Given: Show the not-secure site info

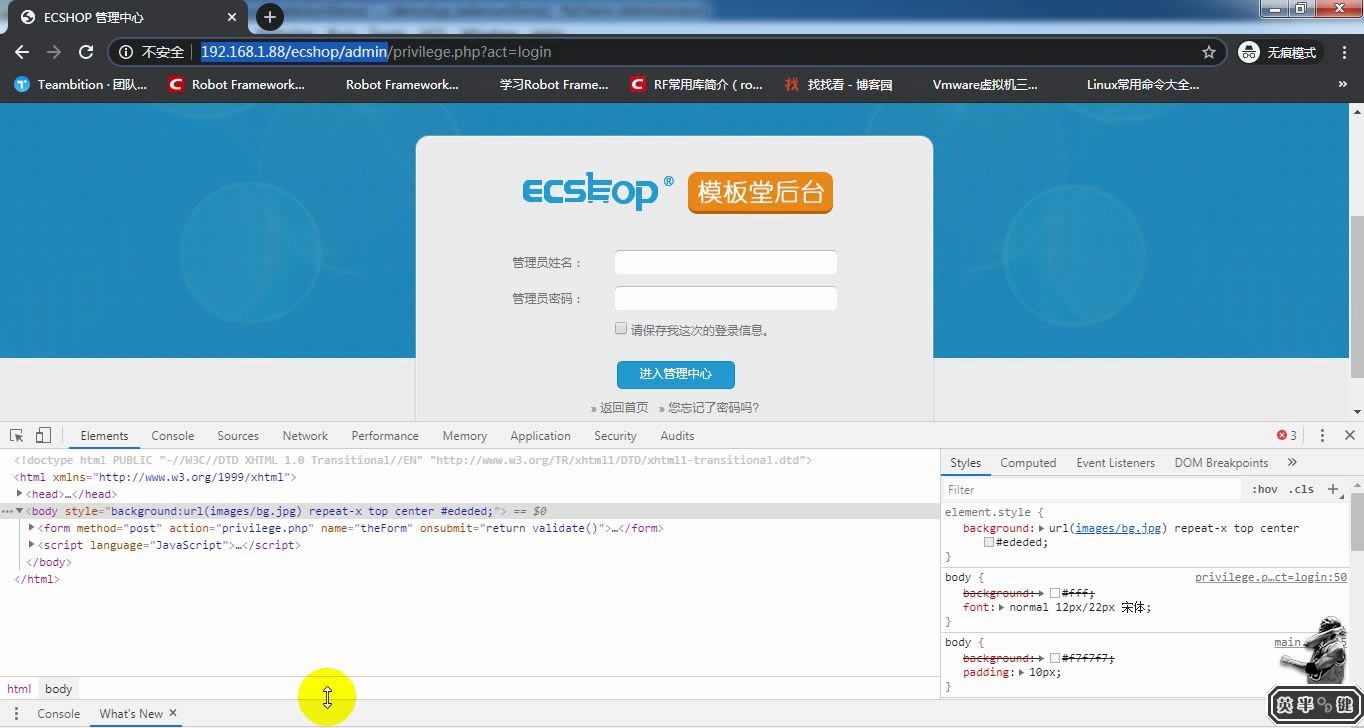Looking at the screenshot, I should [x=152, y=52].
